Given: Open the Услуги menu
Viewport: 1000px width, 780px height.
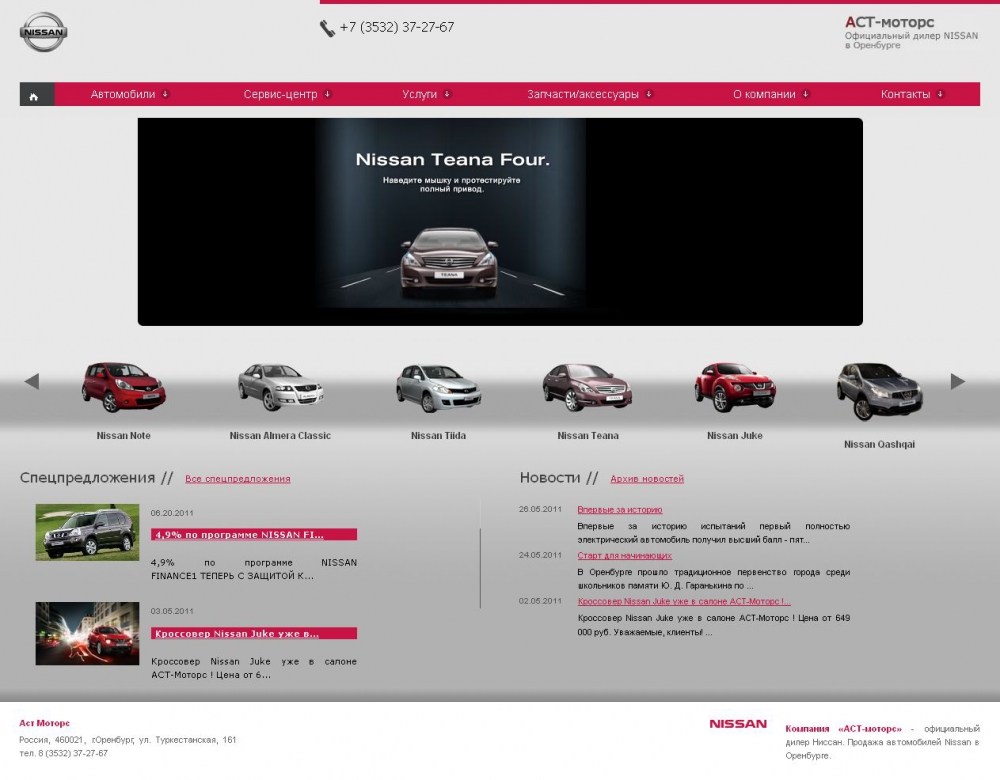Looking at the screenshot, I should (x=420, y=94).
